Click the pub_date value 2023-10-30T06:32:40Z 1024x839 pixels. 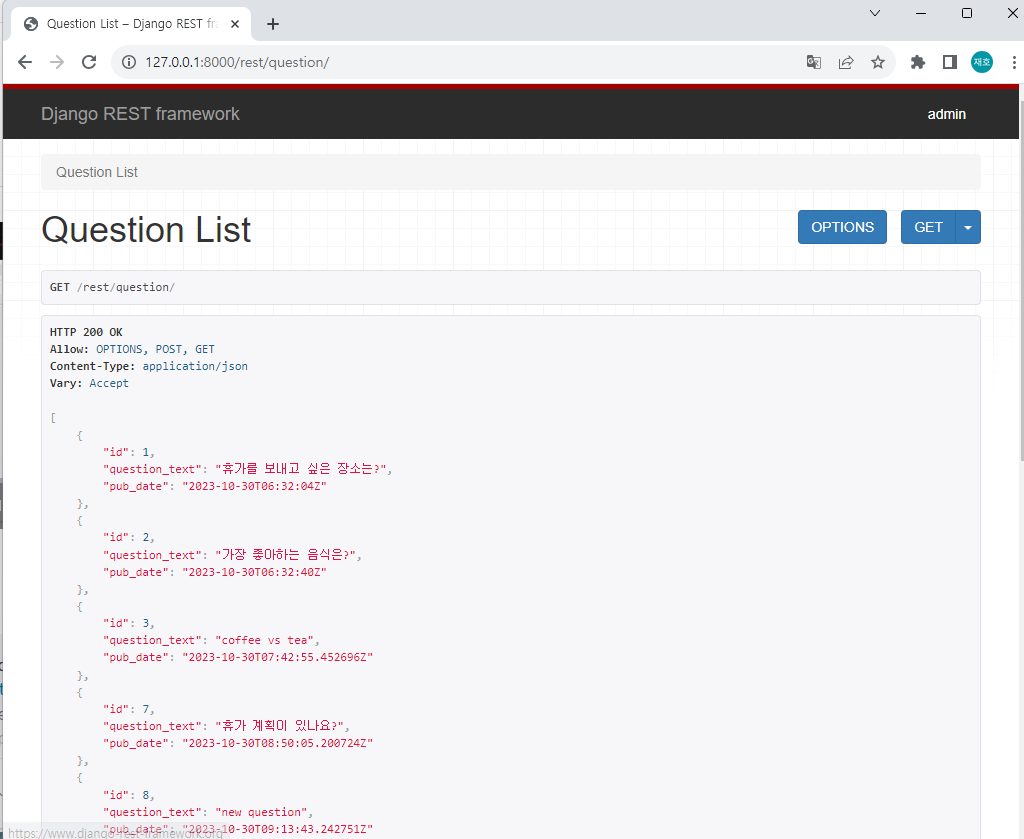click(x=254, y=572)
